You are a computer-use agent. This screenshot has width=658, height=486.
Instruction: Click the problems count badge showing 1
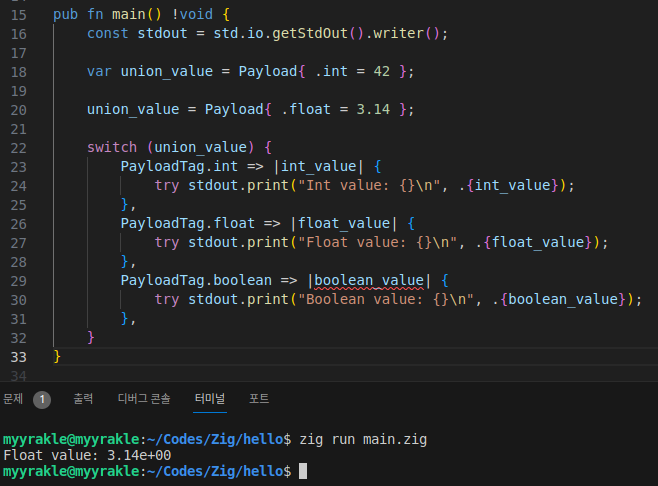[x=42, y=399]
